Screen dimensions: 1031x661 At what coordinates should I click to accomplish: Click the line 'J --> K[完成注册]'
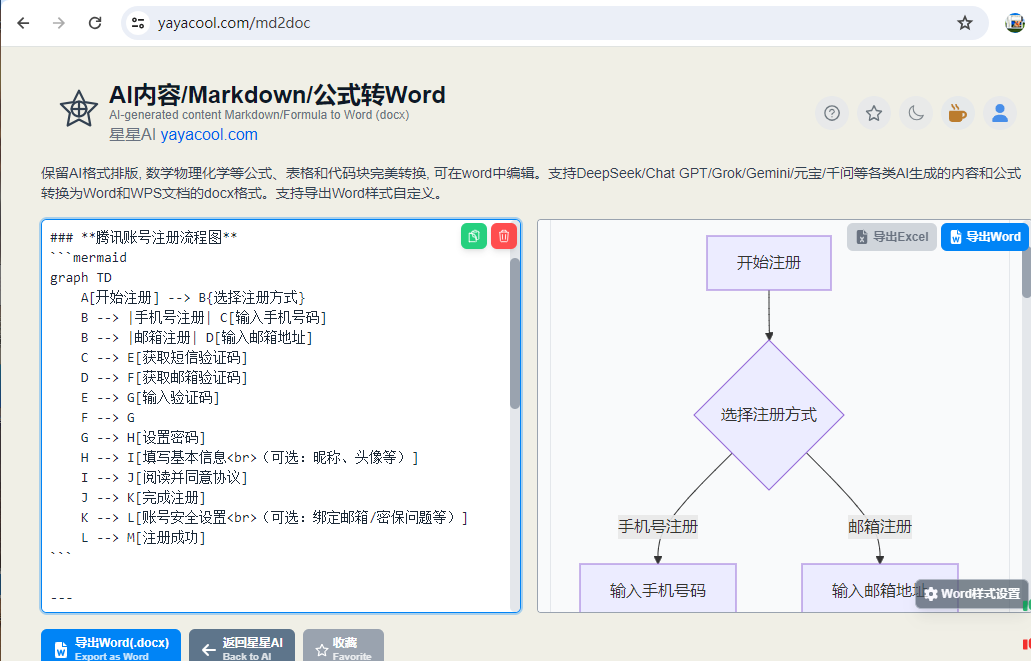pyautogui.click(x=143, y=497)
